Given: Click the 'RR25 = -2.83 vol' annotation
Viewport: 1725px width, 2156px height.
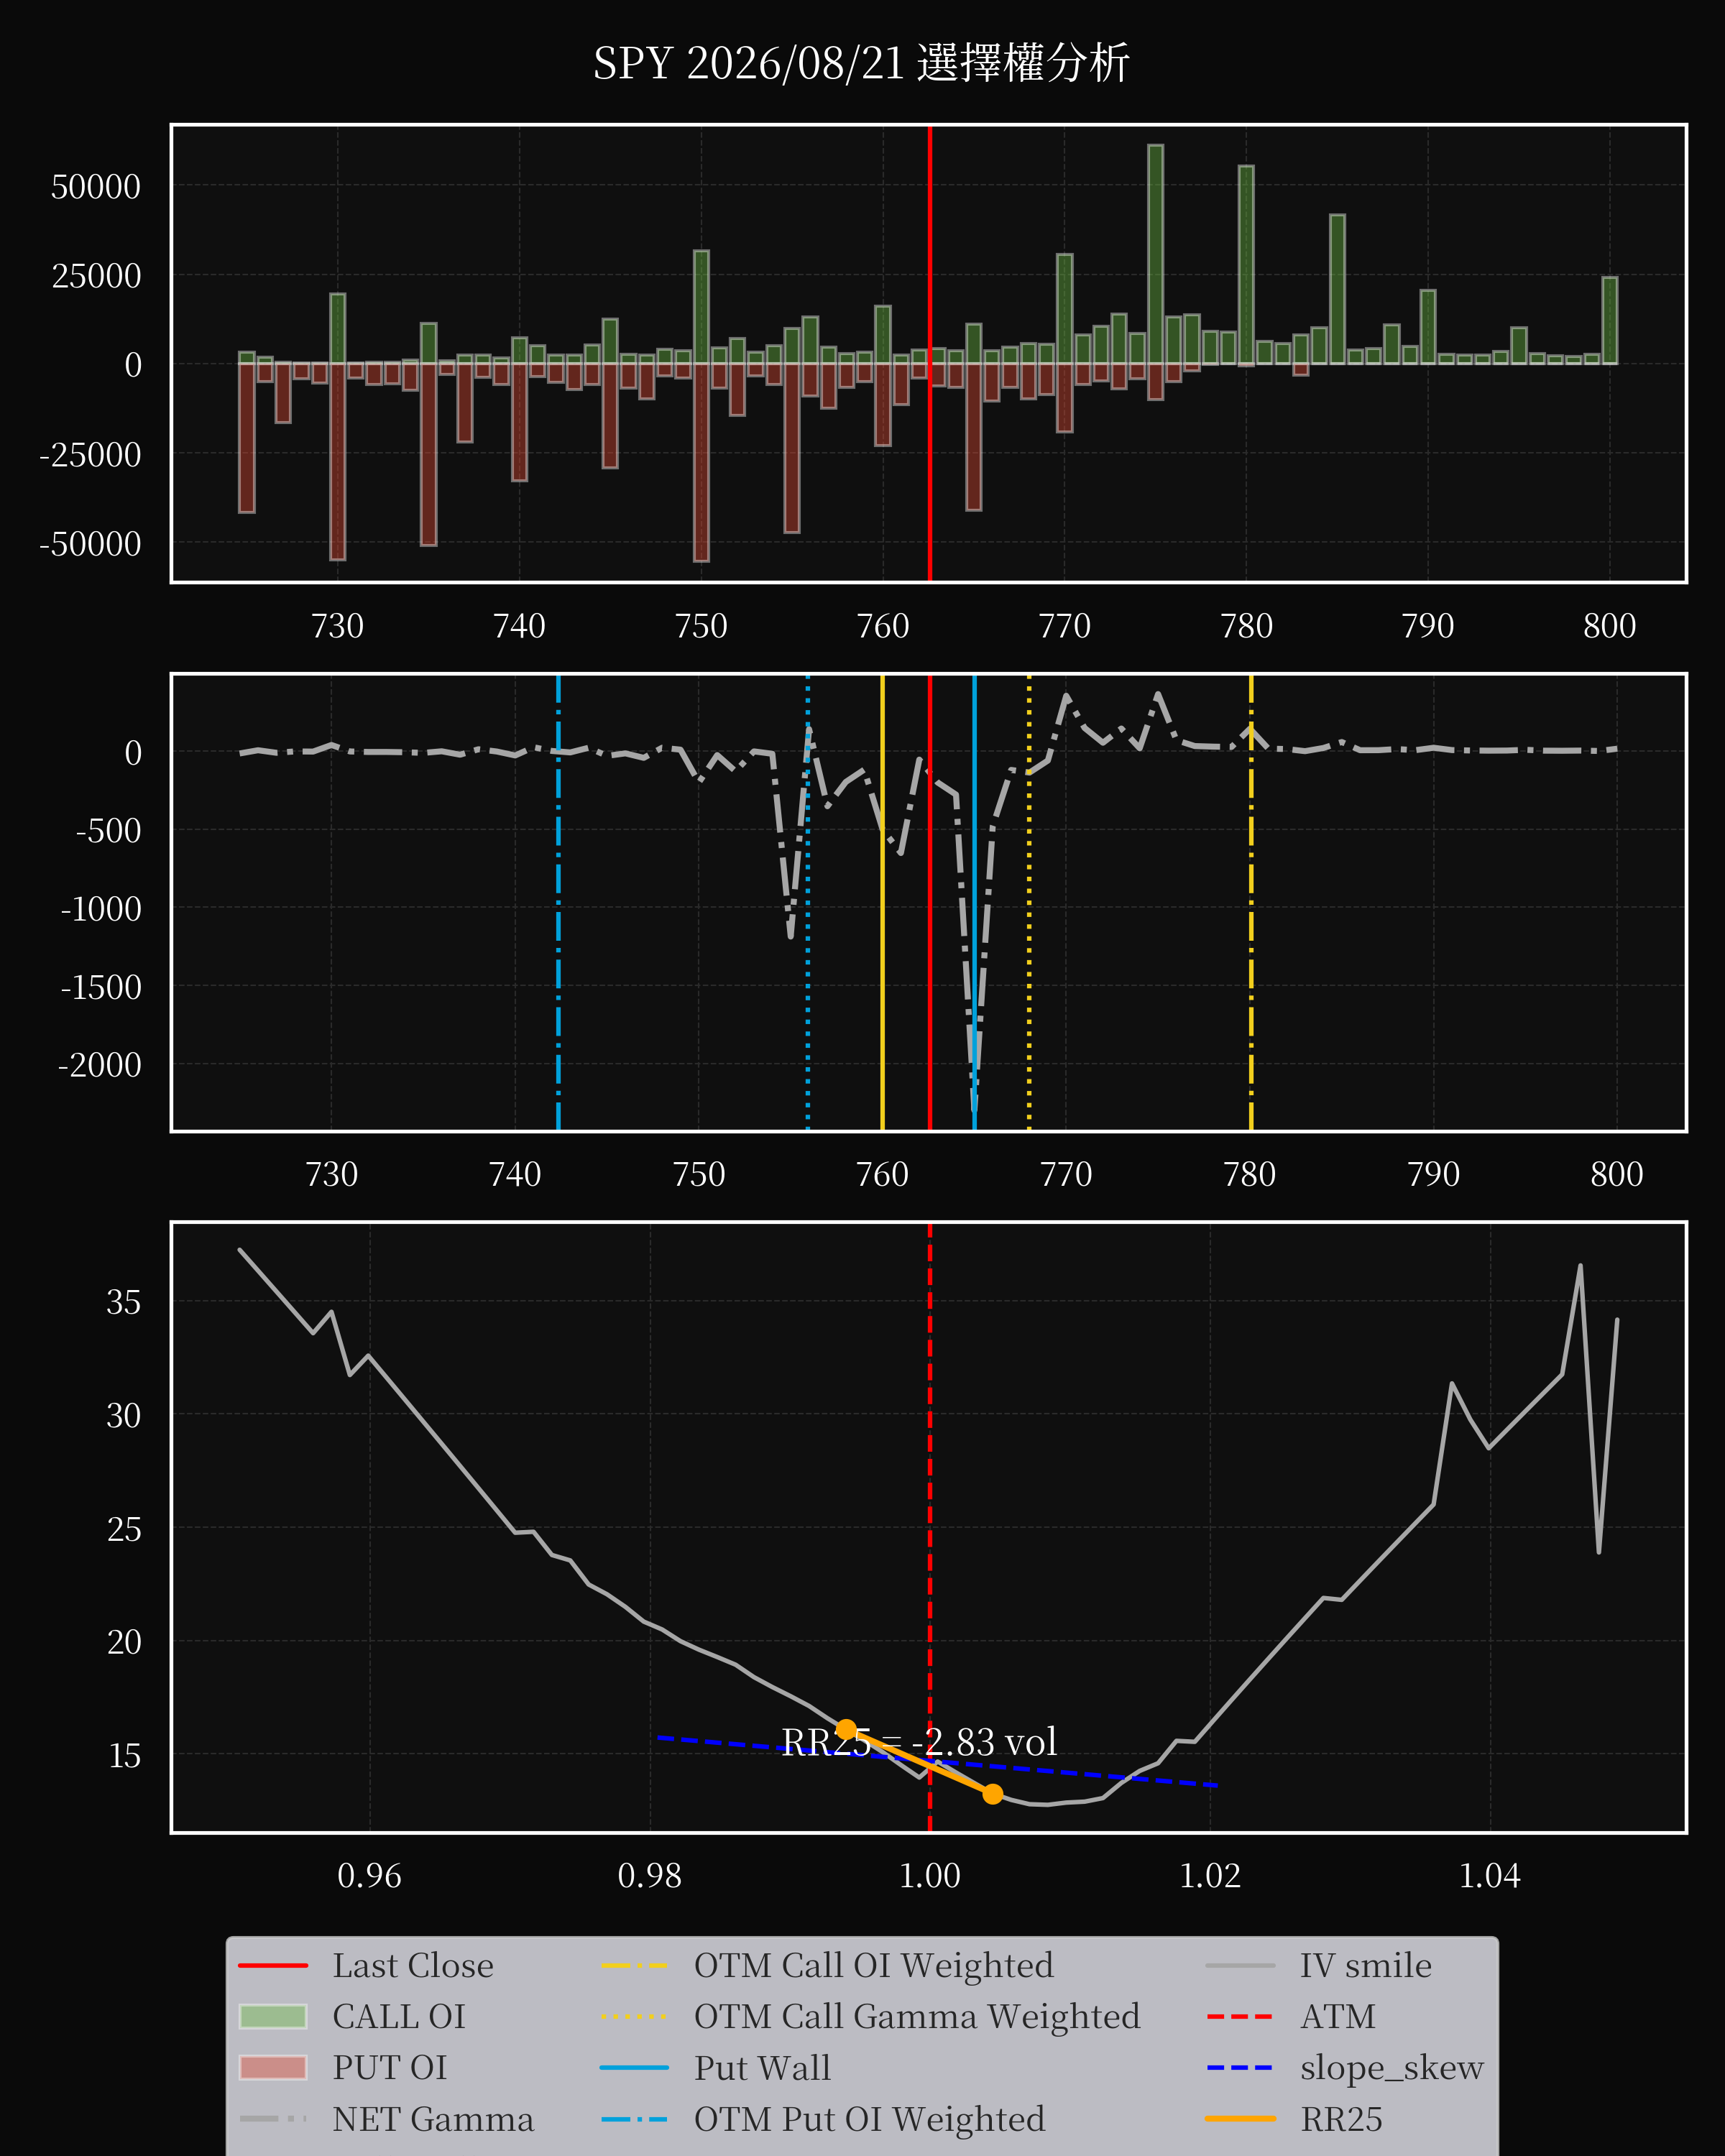Looking at the screenshot, I should [919, 1742].
